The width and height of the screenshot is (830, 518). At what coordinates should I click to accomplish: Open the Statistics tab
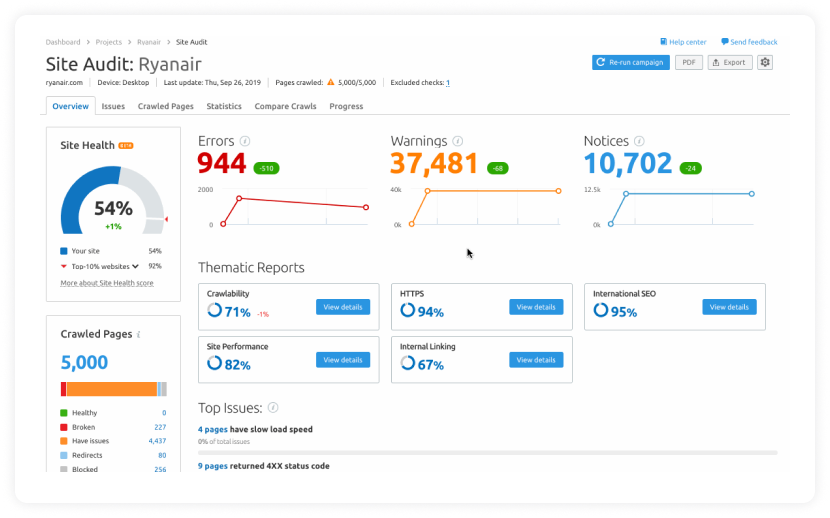click(224, 106)
